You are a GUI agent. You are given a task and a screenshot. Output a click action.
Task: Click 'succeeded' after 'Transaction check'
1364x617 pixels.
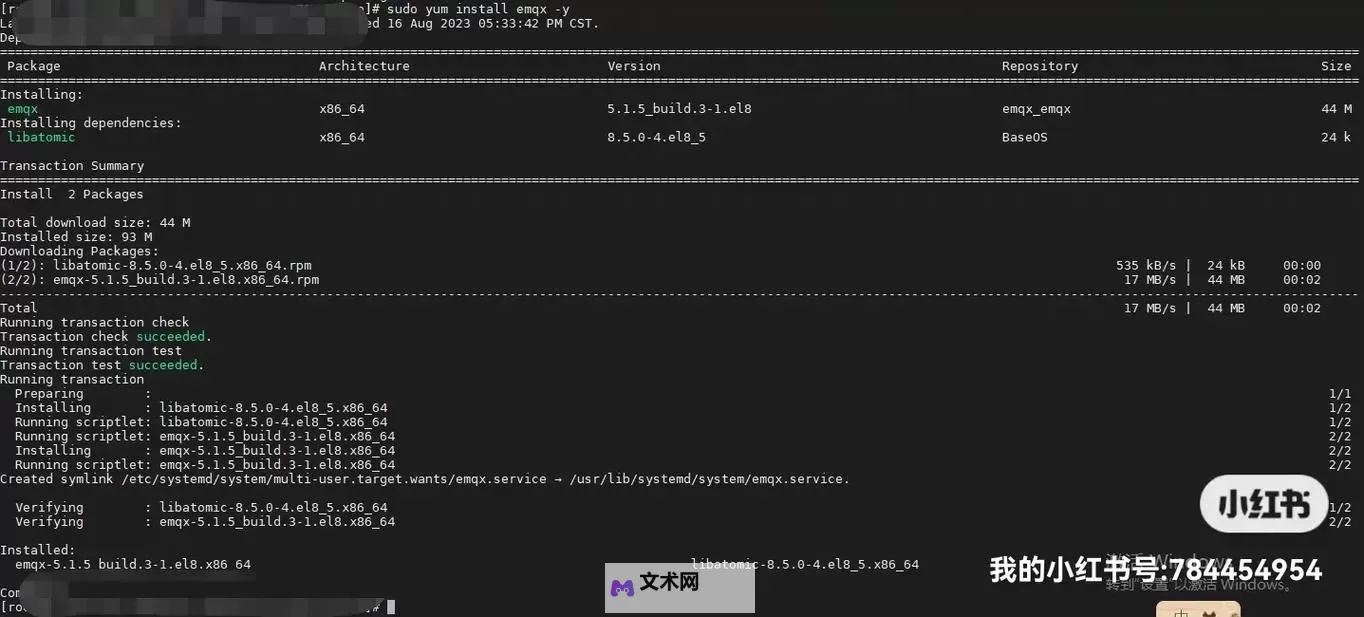[x=171, y=337]
